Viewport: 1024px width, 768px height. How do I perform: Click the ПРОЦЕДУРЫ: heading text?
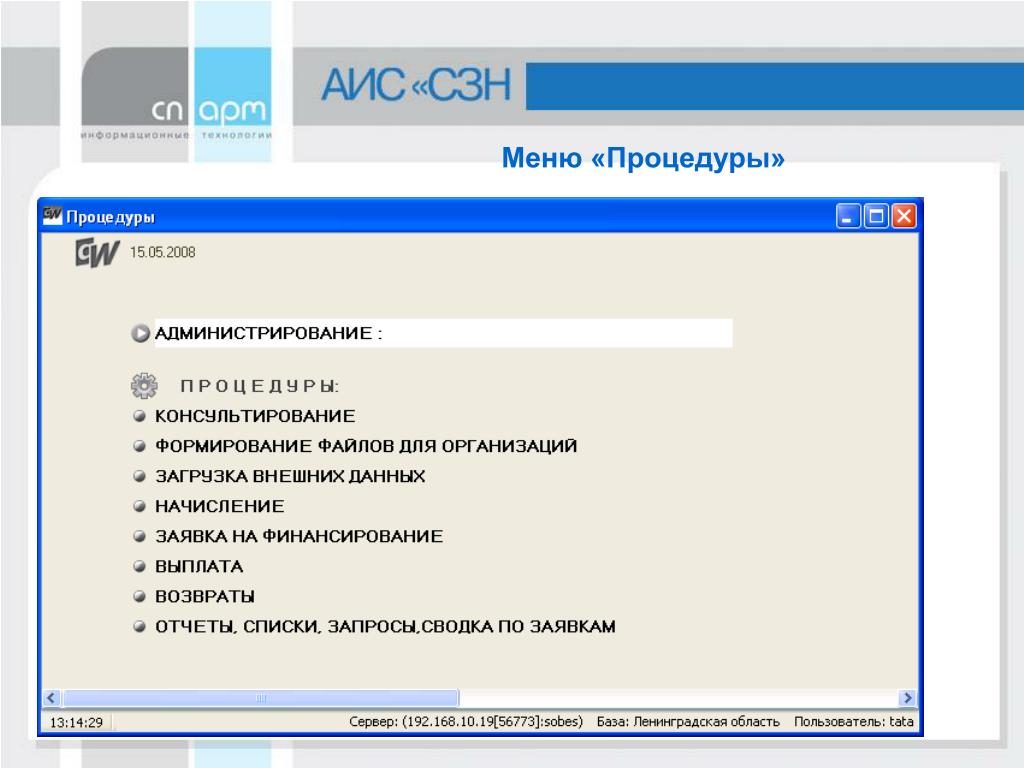[260, 386]
